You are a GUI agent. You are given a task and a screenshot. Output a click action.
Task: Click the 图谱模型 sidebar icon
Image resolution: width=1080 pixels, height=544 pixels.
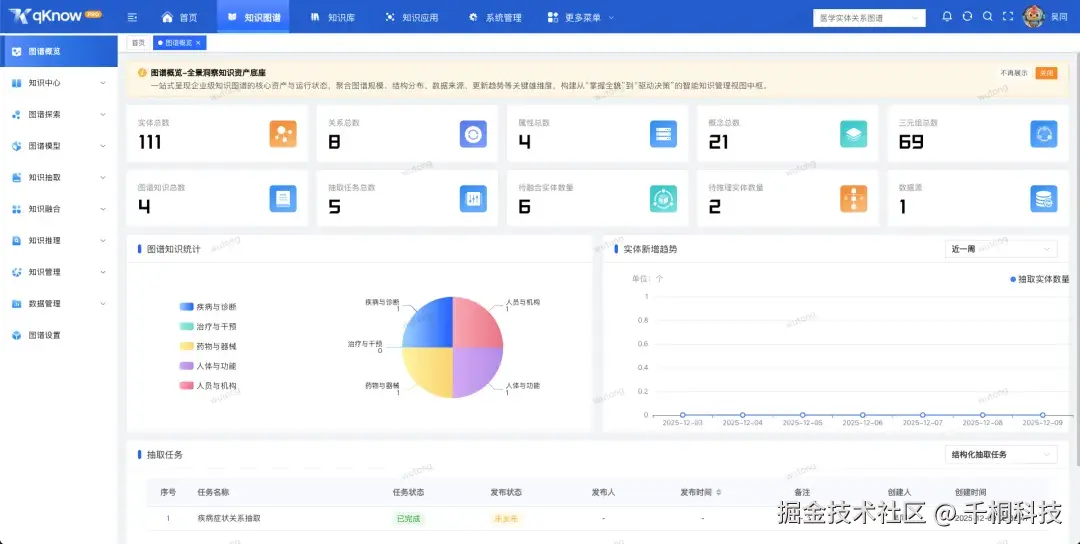click(x=17, y=146)
